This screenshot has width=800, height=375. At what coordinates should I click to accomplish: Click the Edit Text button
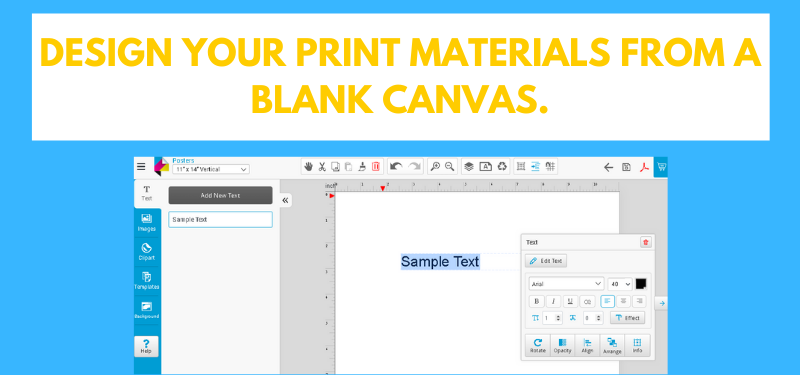(x=546, y=261)
